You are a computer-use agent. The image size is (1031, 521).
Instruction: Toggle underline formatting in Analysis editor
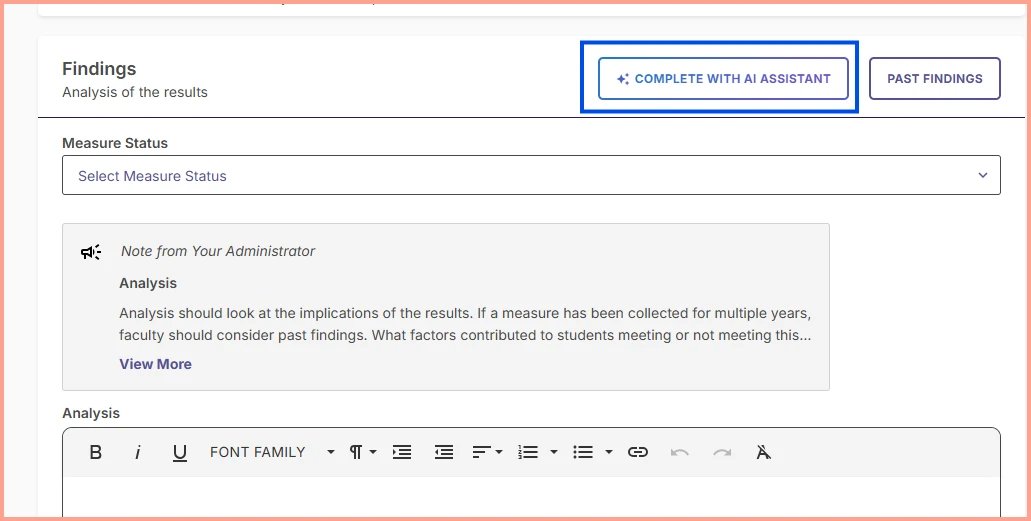coord(180,453)
